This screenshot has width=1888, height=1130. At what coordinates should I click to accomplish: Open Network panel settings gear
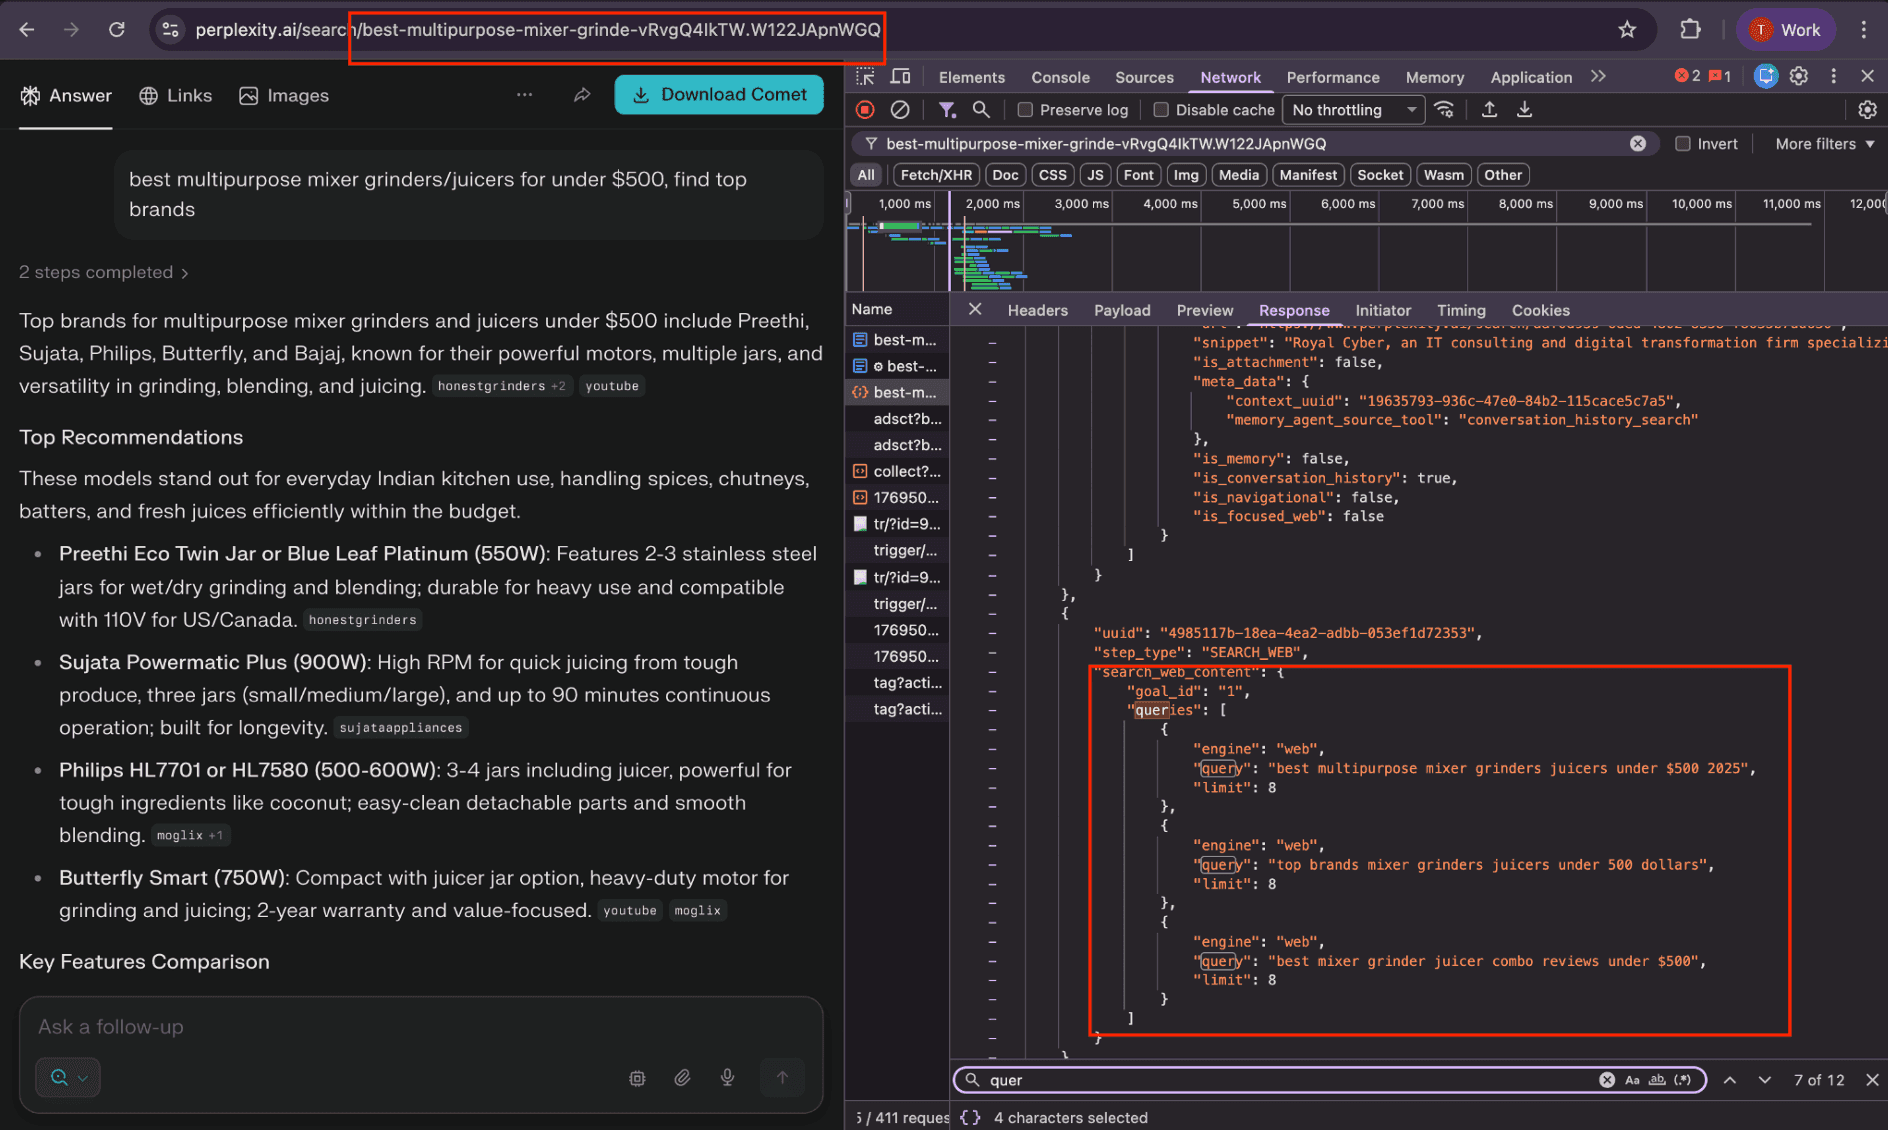tap(1867, 110)
